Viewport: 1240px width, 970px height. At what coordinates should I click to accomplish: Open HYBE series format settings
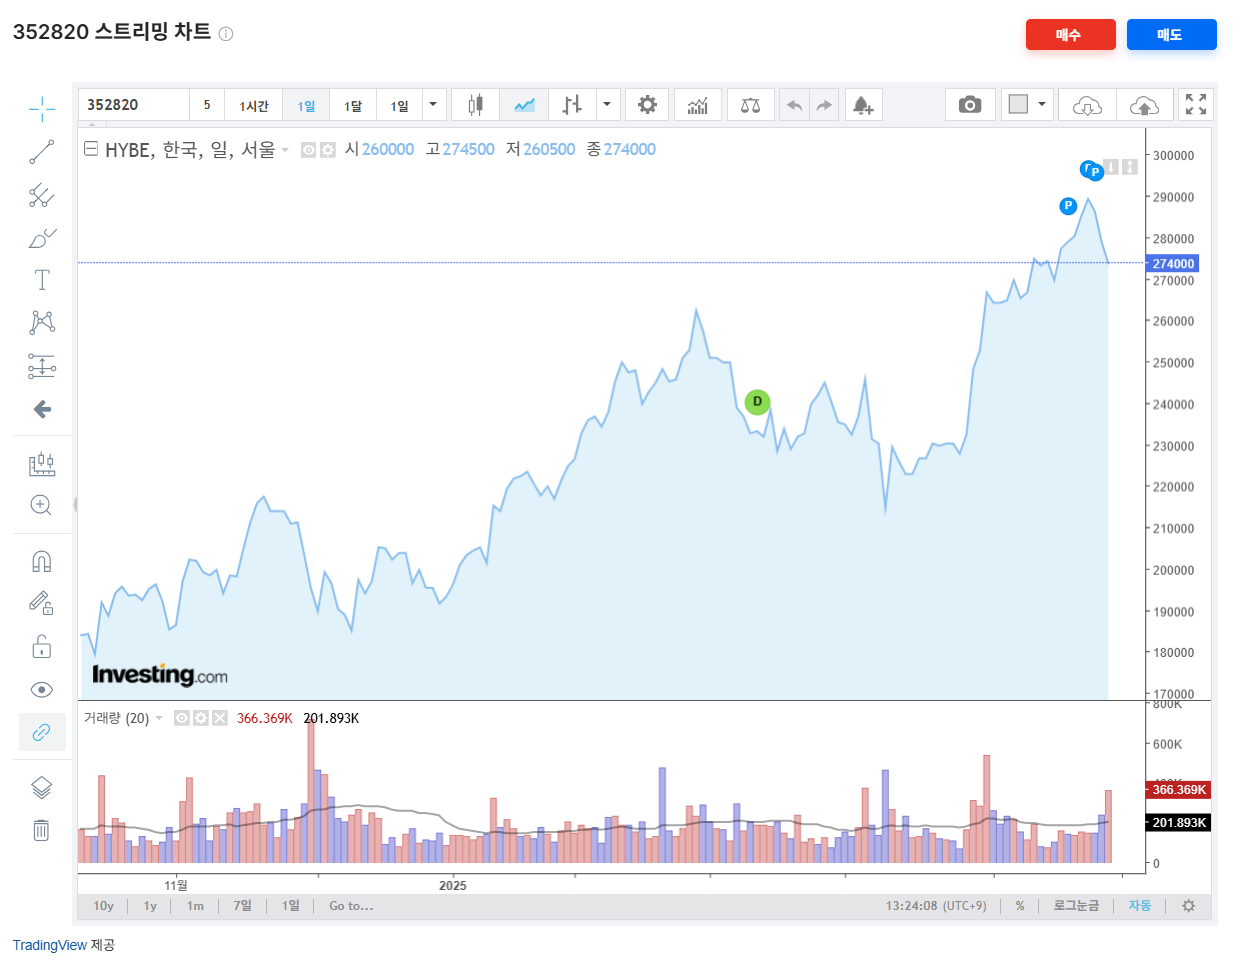coord(327,150)
